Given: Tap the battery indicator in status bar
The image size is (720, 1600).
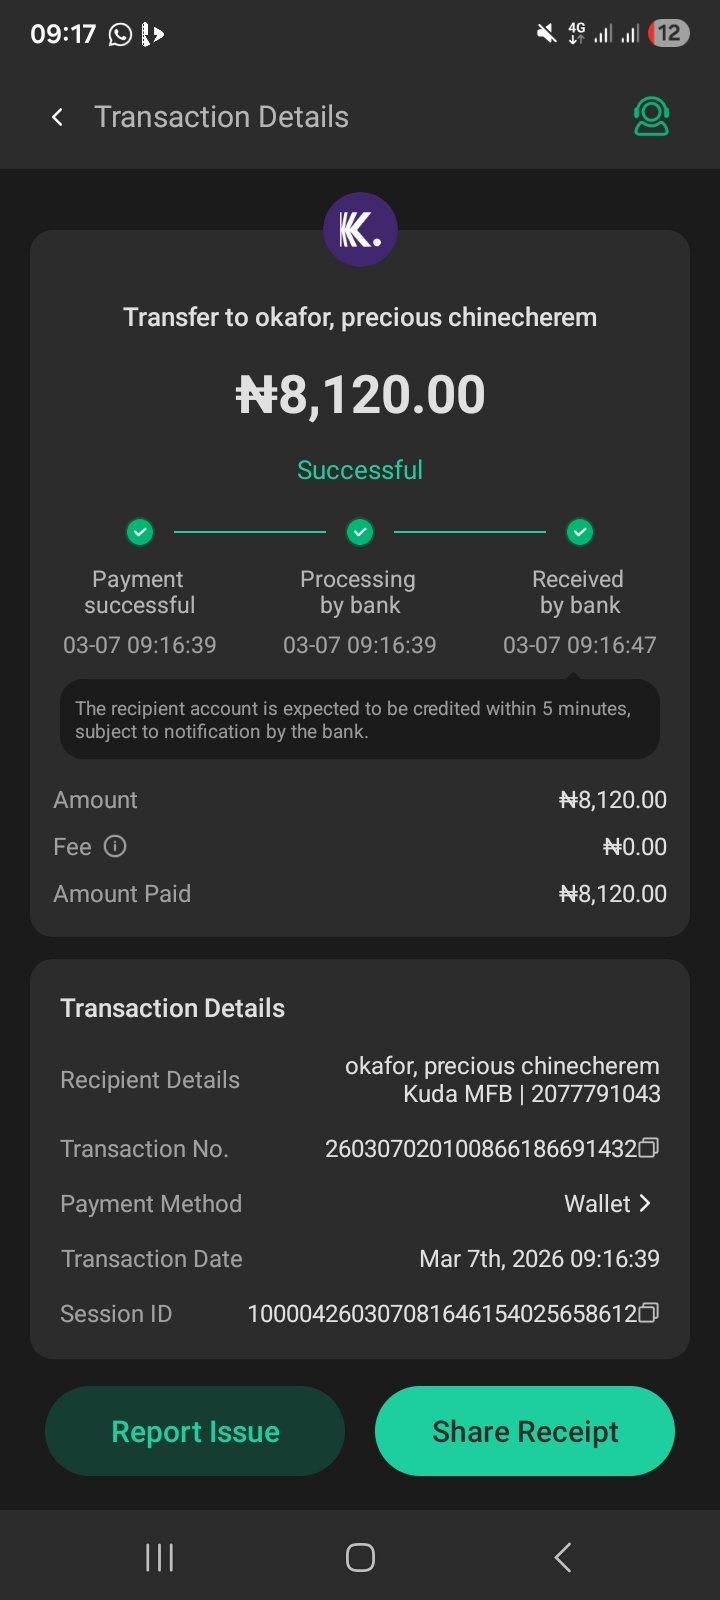Looking at the screenshot, I should pyautogui.click(x=668, y=34).
